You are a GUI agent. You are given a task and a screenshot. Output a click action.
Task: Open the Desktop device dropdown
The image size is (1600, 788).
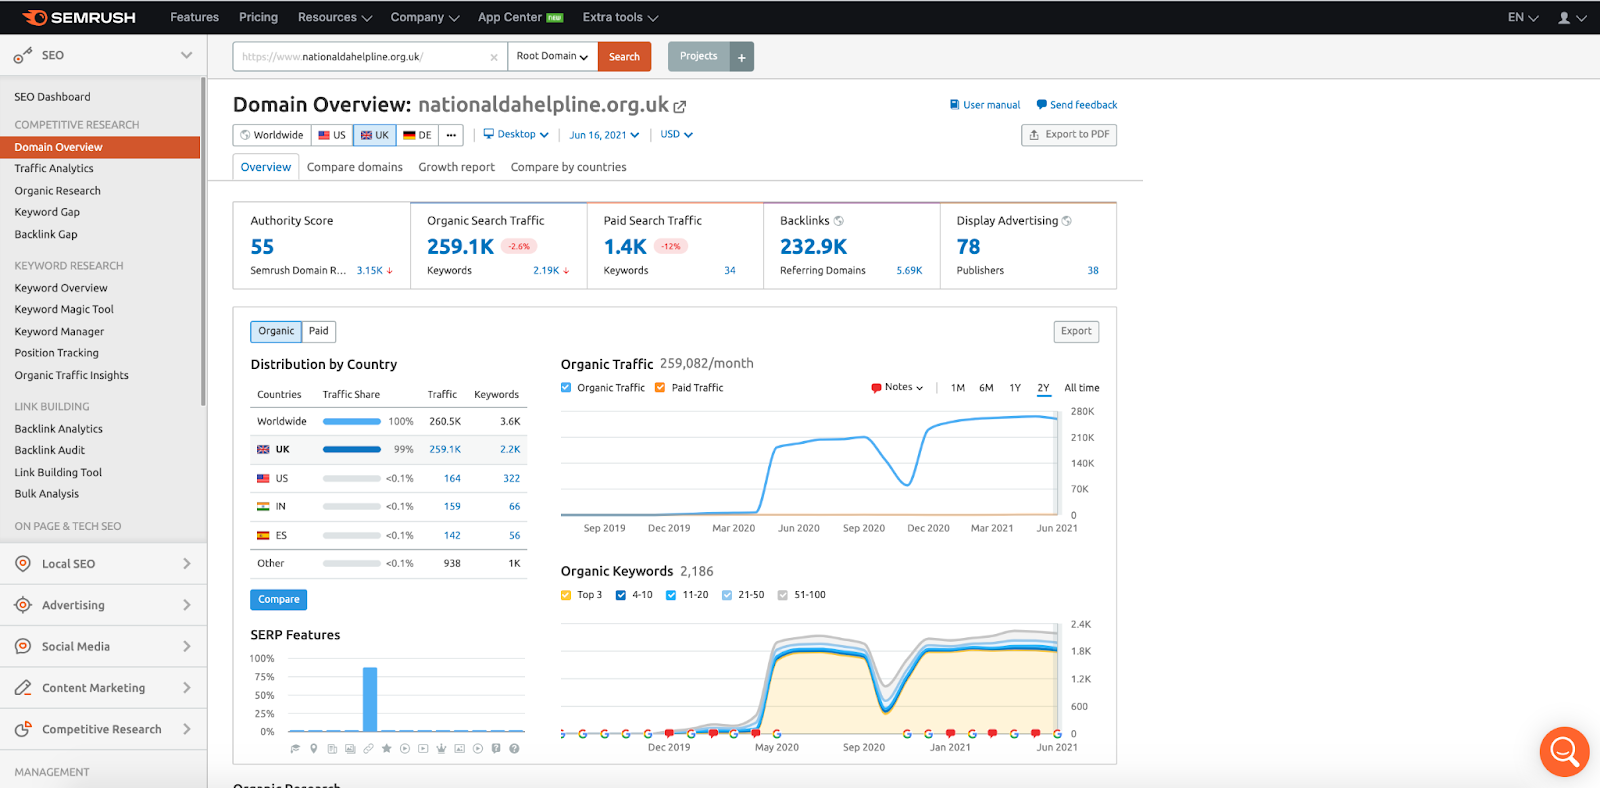(x=516, y=134)
